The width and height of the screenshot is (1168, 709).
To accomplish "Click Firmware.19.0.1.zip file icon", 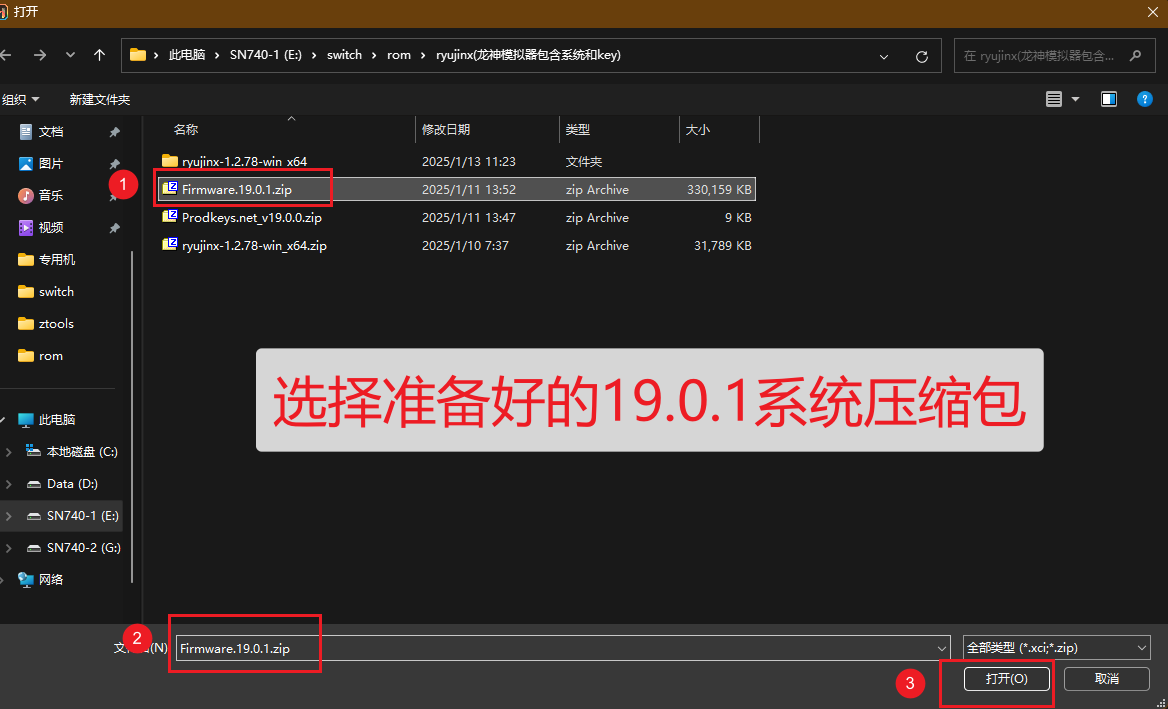I will 170,188.
